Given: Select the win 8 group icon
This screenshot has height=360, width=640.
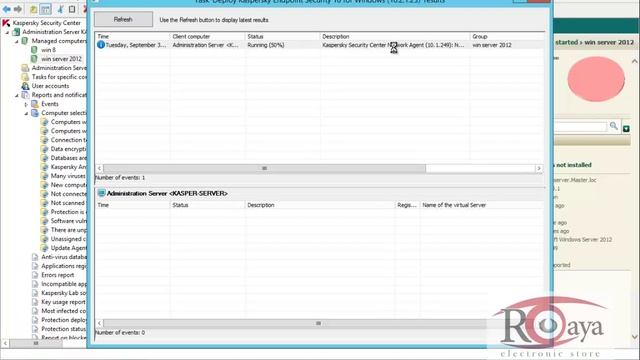Looking at the screenshot, I should [x=35, y=50].
